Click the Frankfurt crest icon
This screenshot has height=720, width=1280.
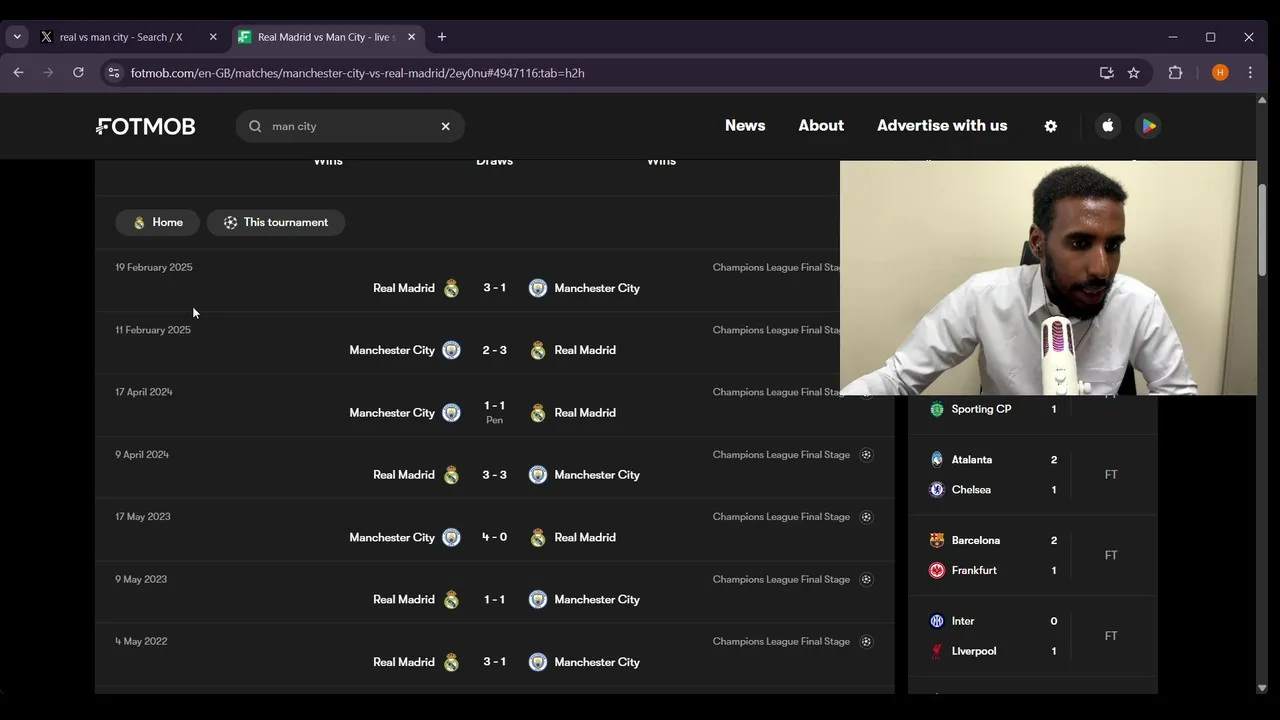[x=937, y=570]
